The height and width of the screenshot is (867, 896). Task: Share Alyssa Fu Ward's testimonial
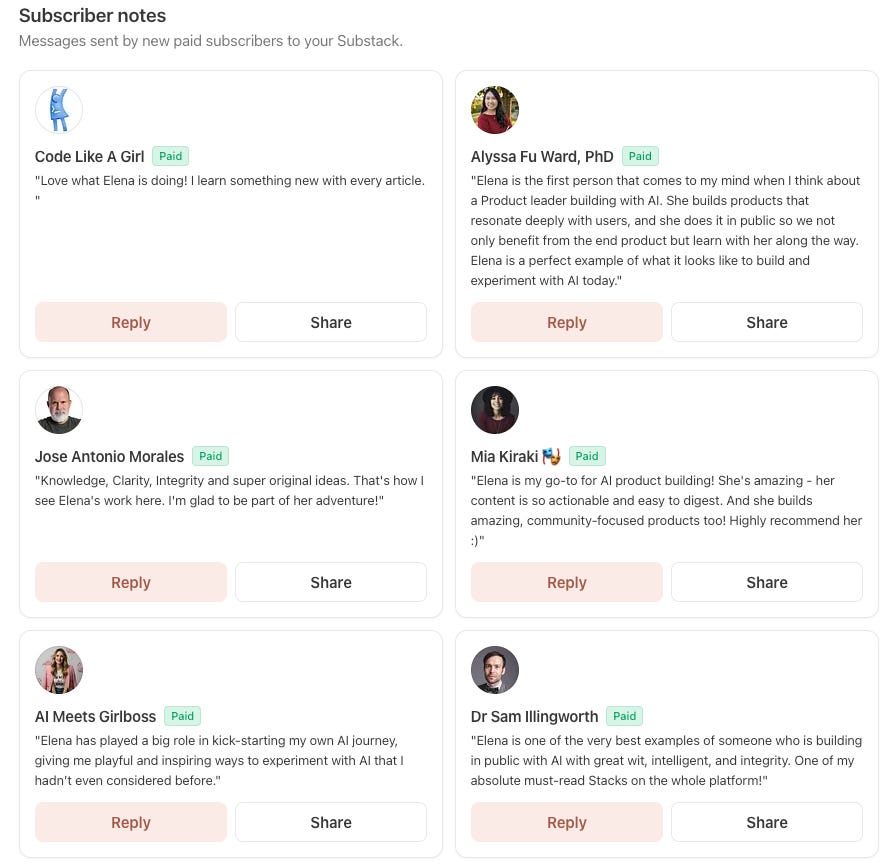point(767,322)
